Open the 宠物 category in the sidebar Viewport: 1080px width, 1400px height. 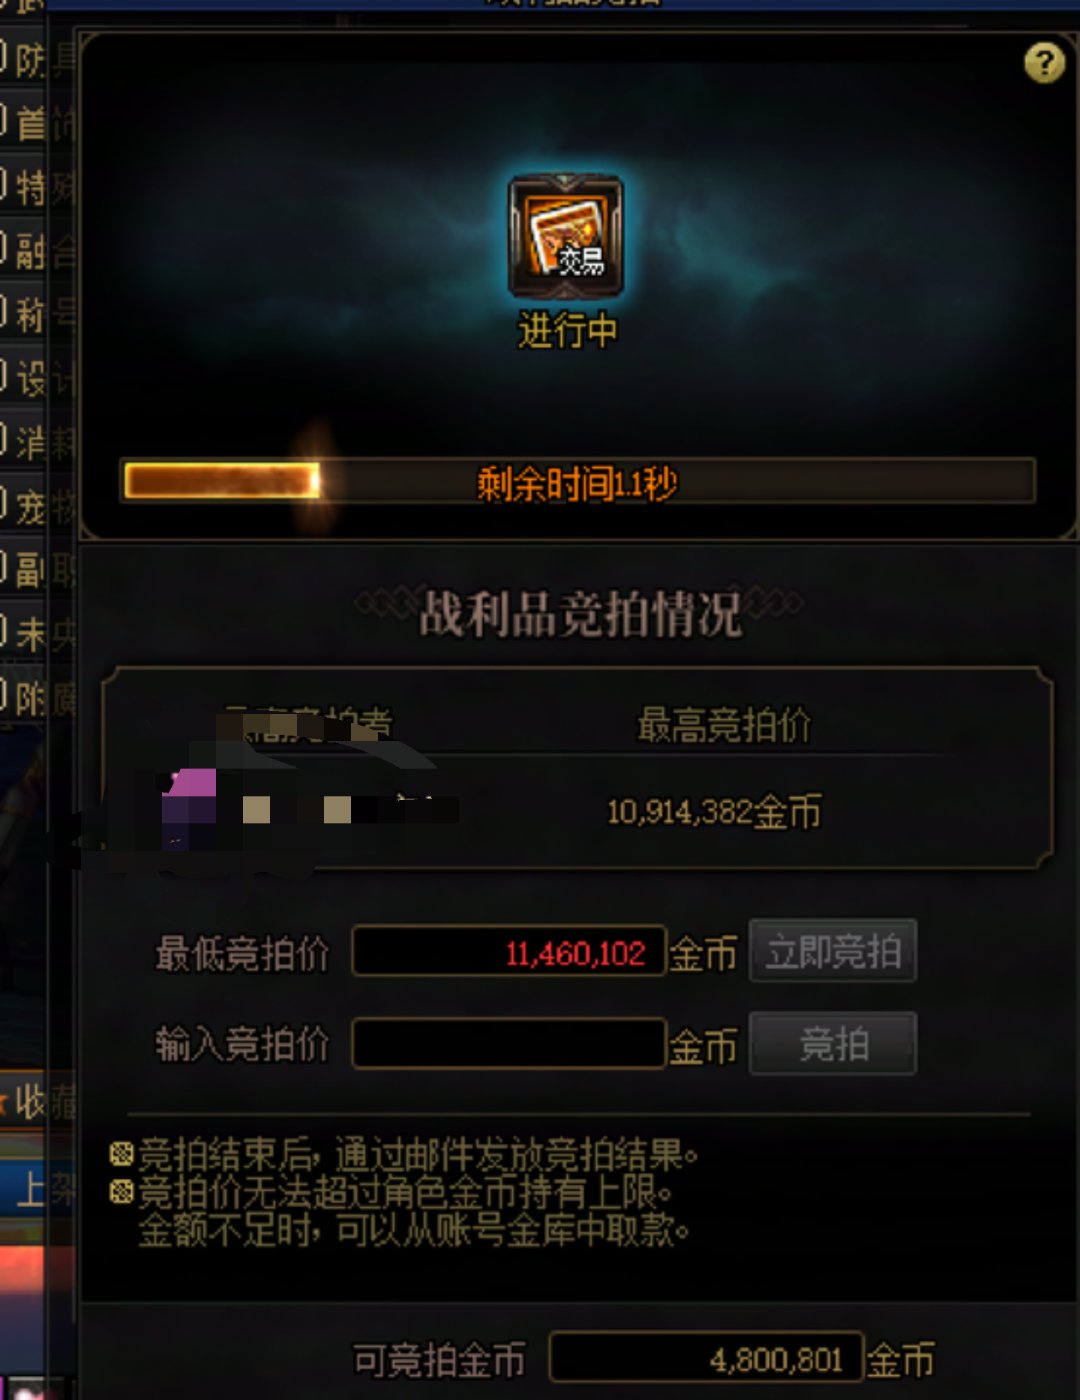[38, 506]
